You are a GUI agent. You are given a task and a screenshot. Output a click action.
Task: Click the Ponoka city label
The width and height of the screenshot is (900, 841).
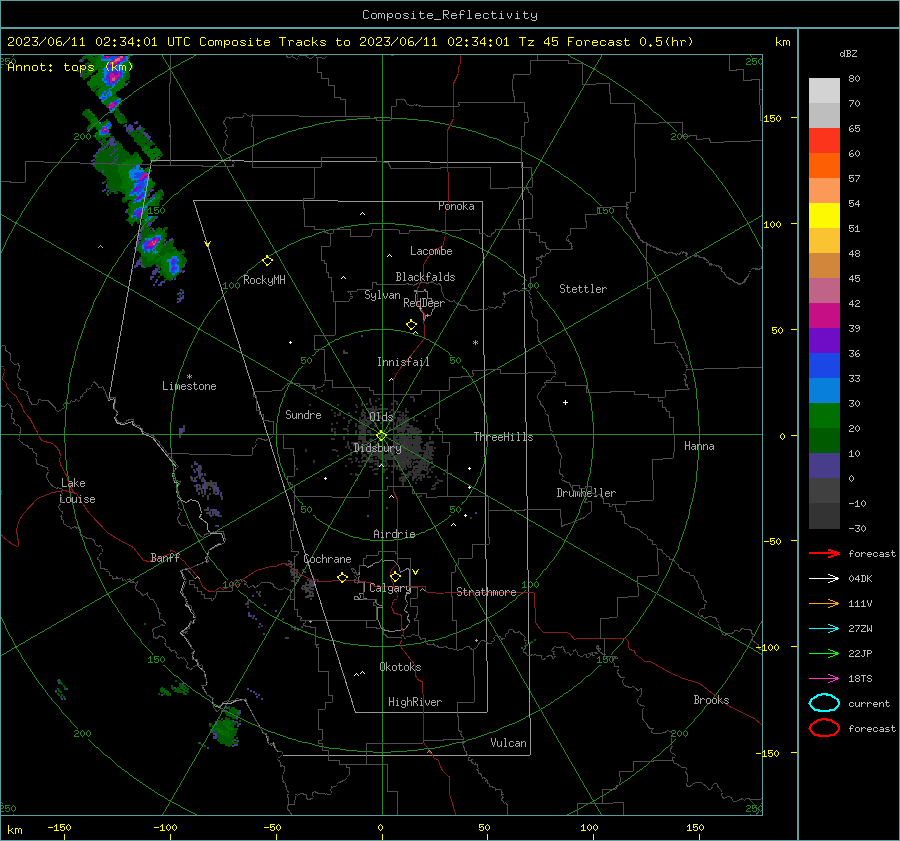click(456, 206)
